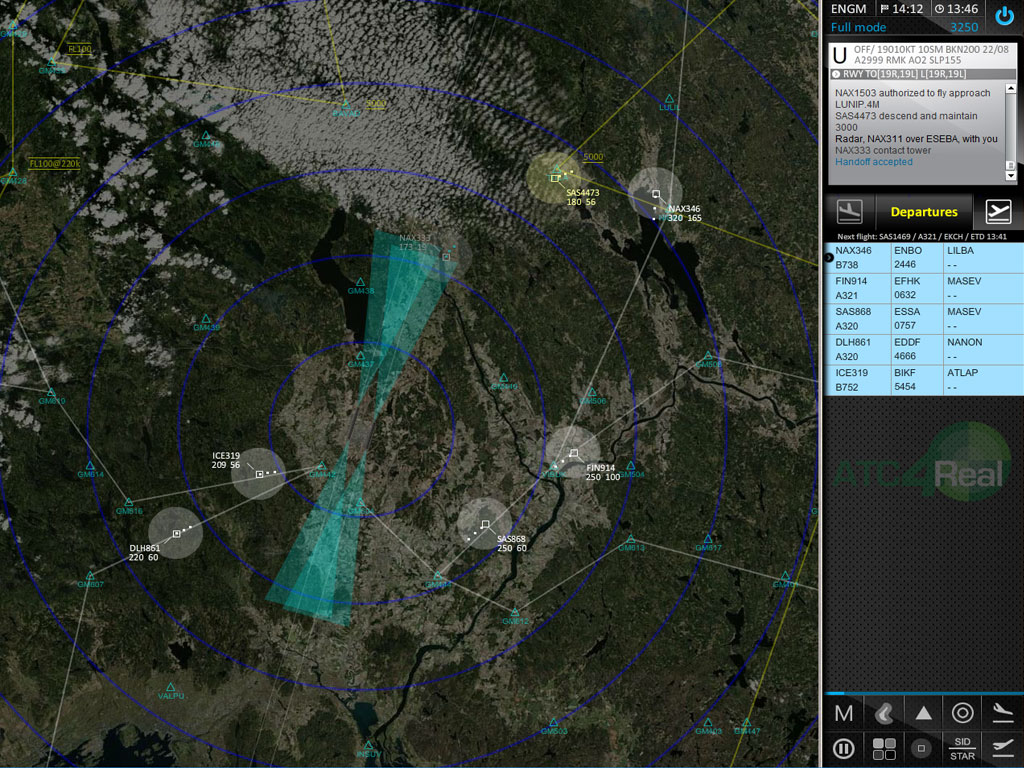Toggle the M map mode button
Image resolution: width=1024 pixels, height=768 pixels.
pos(844,713)
